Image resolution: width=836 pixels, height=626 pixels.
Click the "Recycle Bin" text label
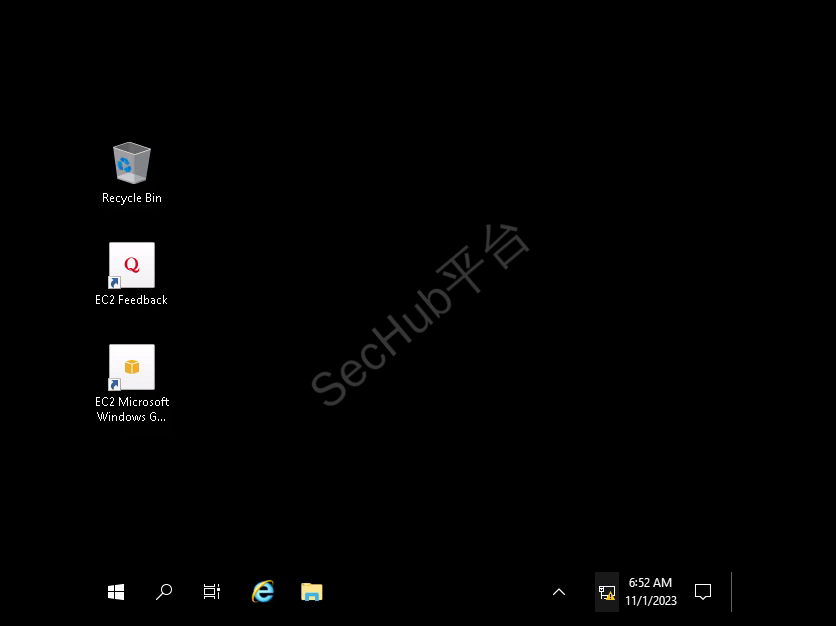[131, 198]
